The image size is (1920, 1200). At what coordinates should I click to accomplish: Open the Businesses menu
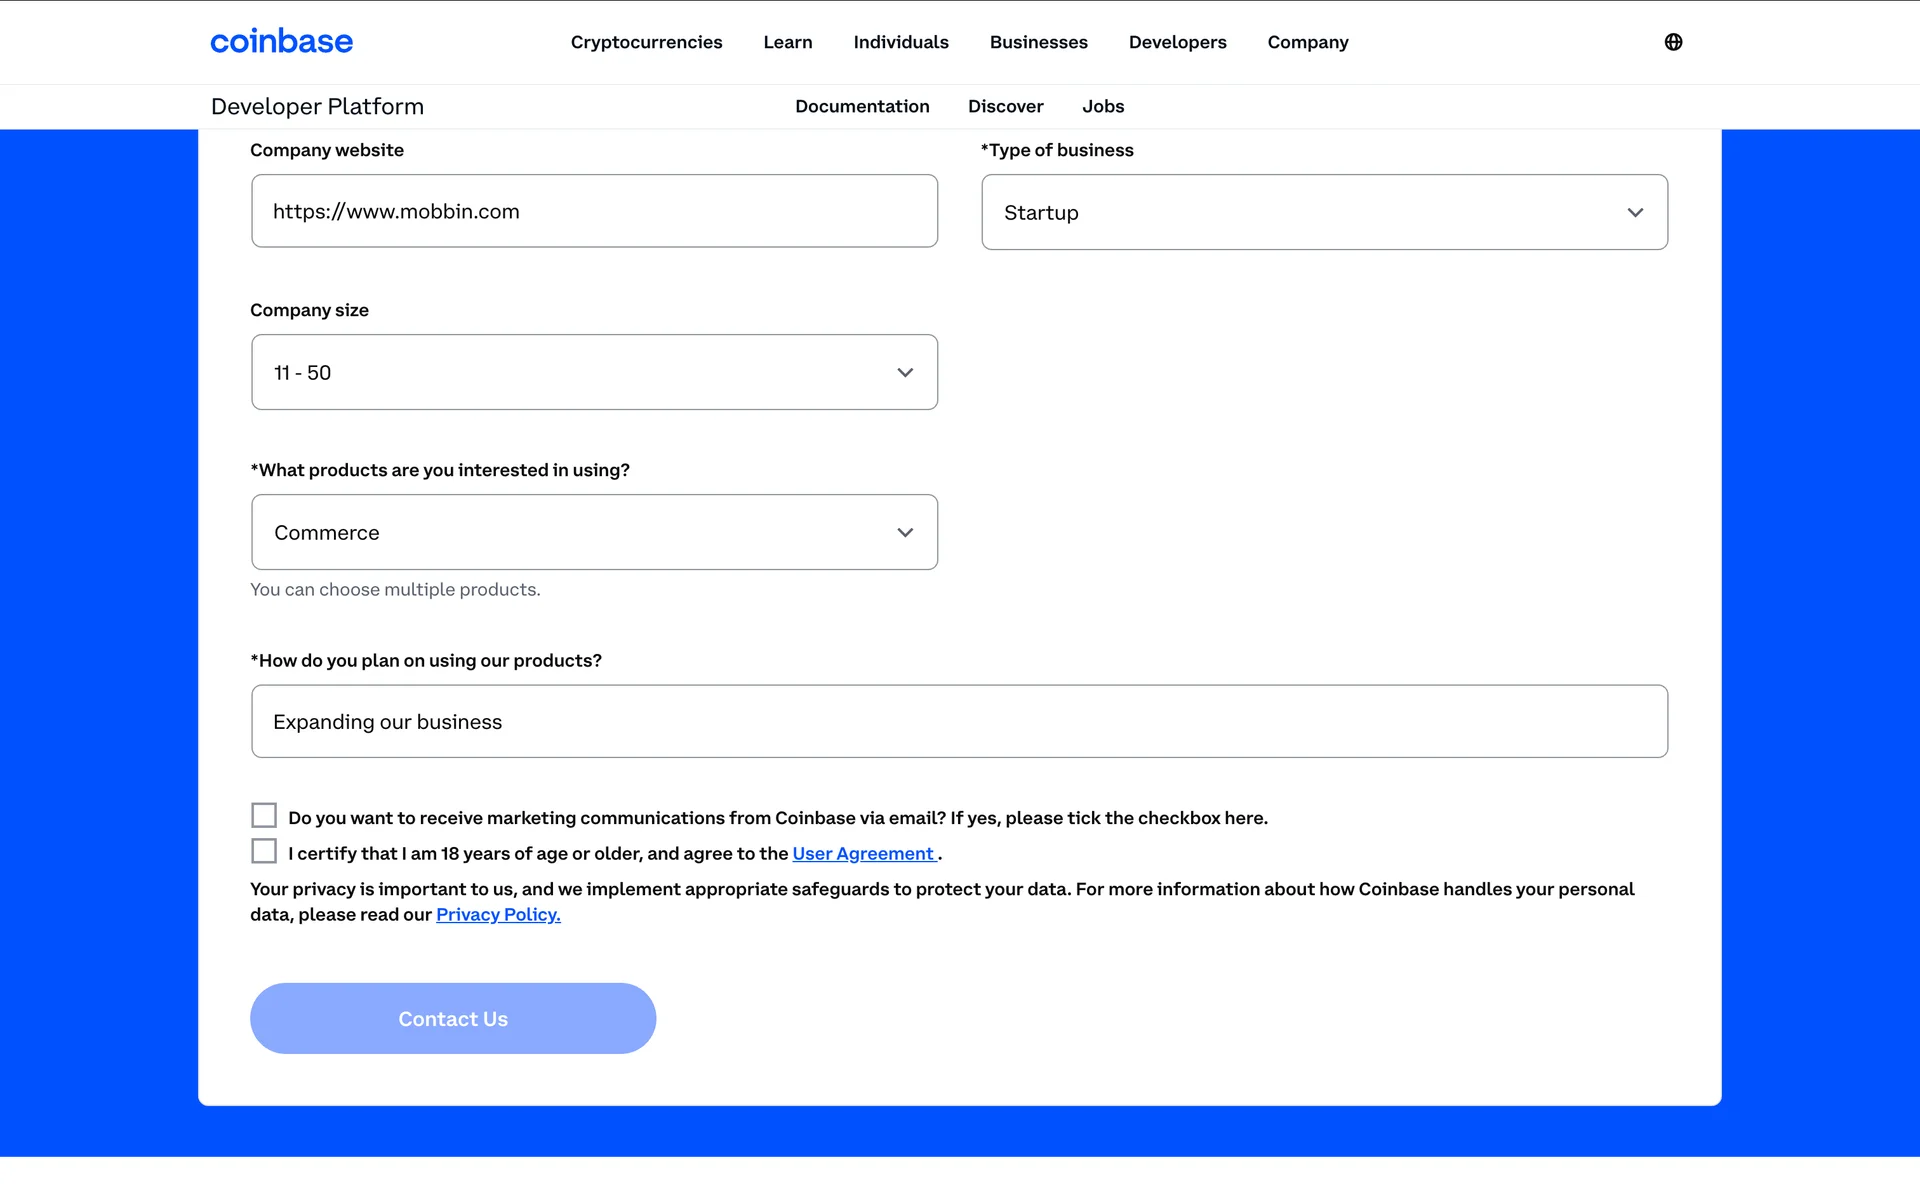(x=1038, y=42)
